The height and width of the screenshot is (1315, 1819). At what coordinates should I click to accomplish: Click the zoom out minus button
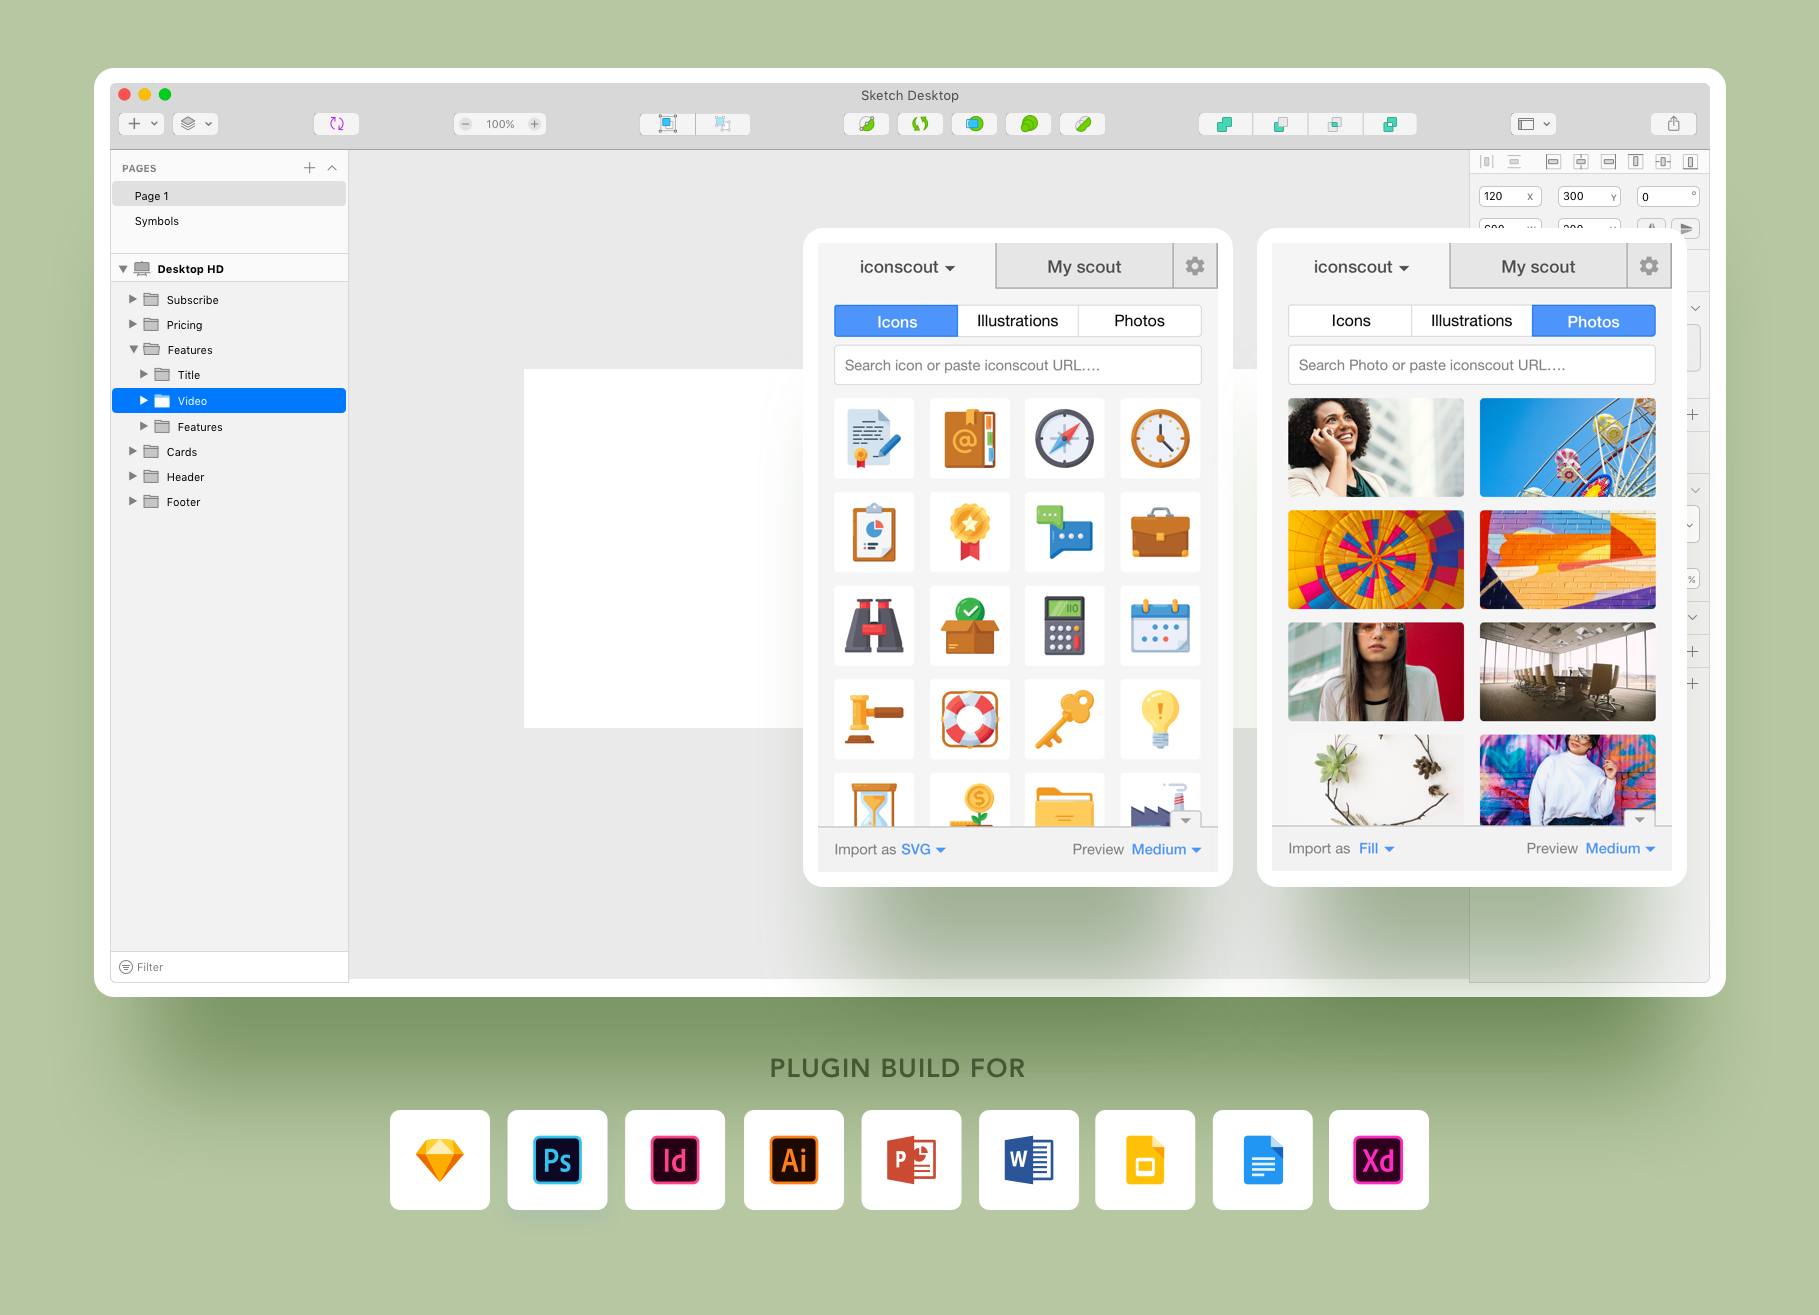pos(465,123)
